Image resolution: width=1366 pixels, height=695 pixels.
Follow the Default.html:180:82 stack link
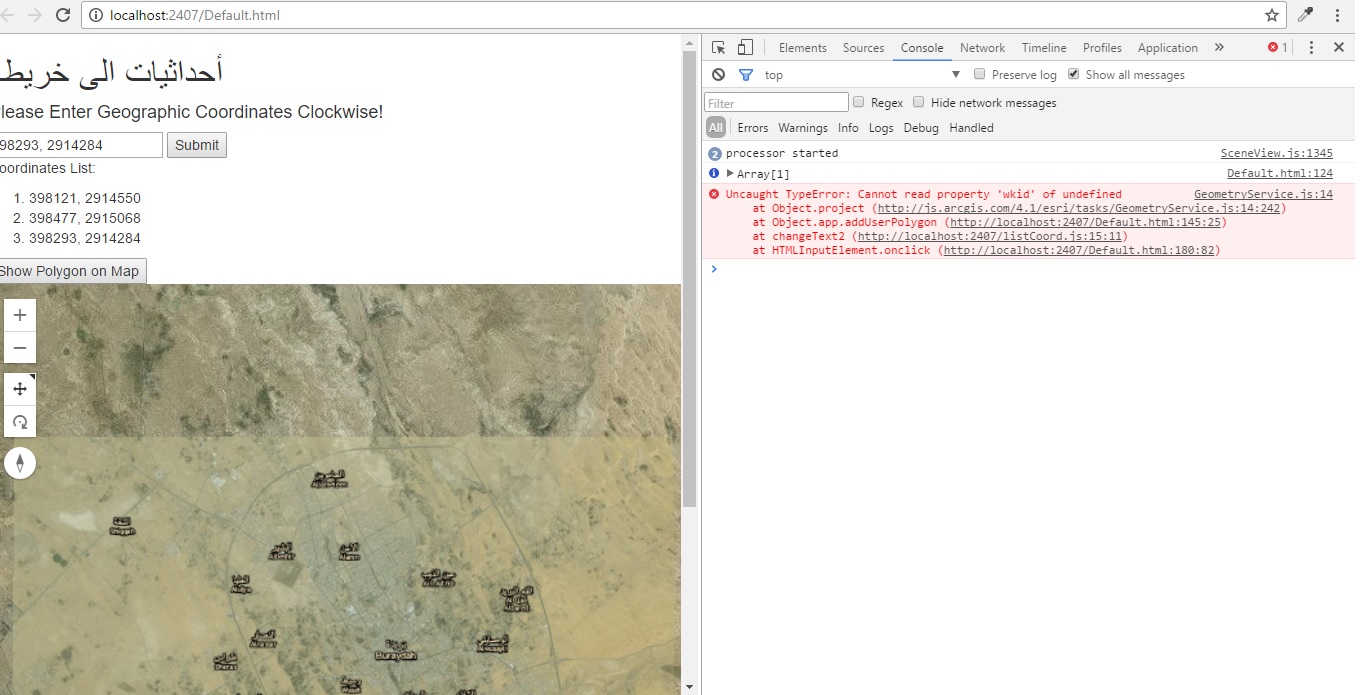[x=1078, y=250]
